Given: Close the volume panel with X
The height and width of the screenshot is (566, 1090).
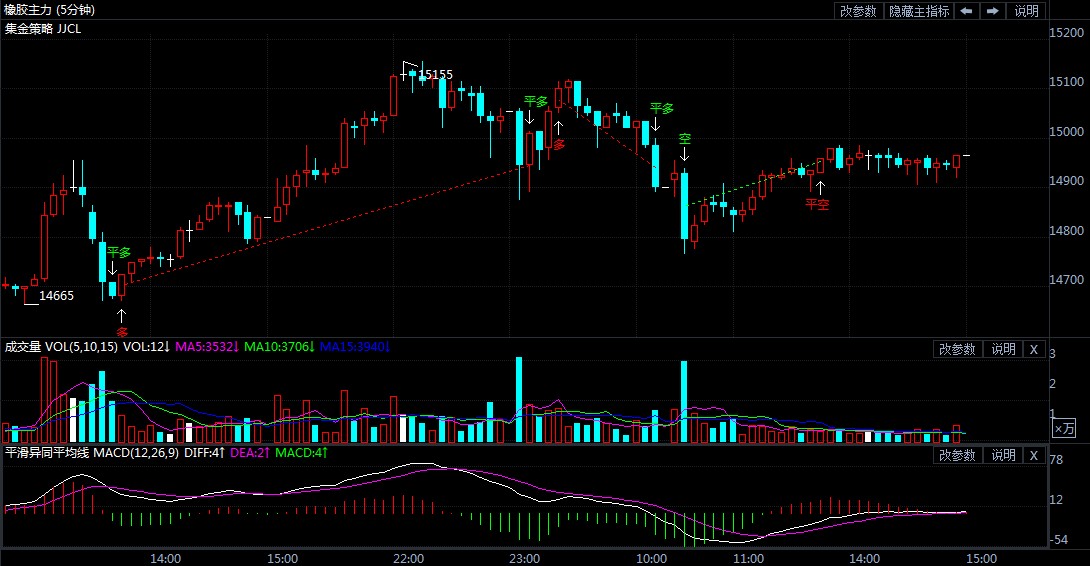Looking at the screenshot, I should pos(1034,350).
